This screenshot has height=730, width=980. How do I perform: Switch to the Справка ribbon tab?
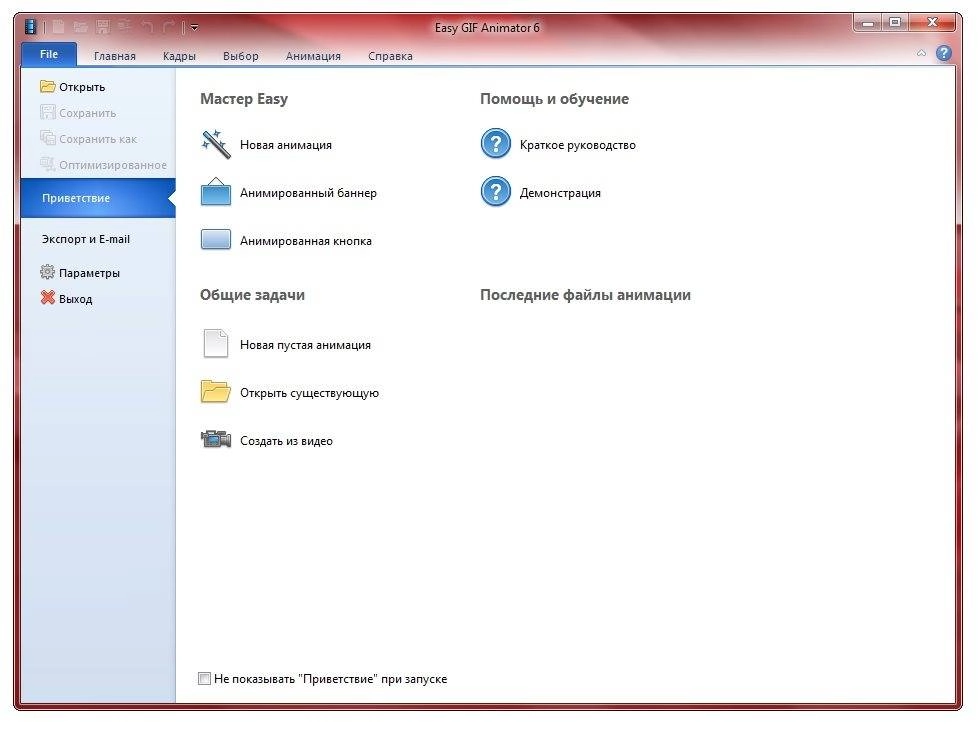point(390,56)
